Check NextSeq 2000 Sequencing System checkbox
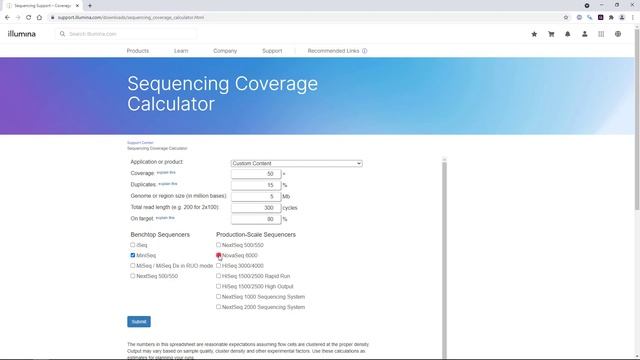The width and height of the screenshot is (640, 360). point(218,307)
